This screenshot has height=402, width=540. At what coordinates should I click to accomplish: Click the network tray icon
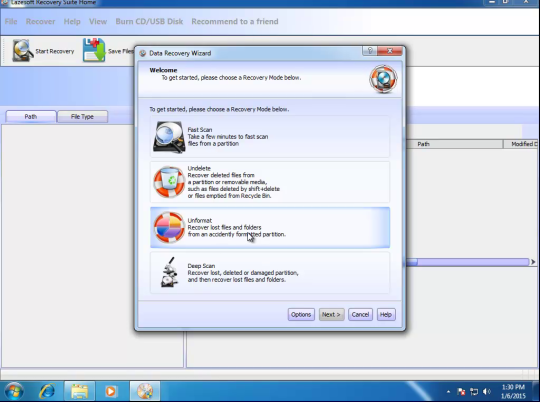coord(474,392)
